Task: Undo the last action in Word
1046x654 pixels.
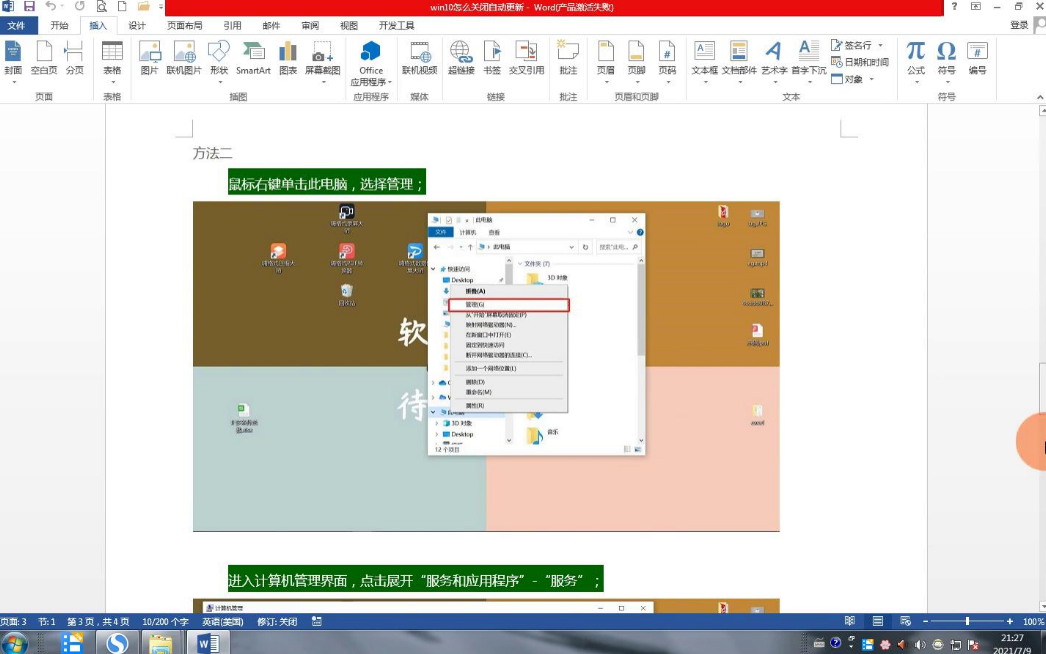Action: 51,7
